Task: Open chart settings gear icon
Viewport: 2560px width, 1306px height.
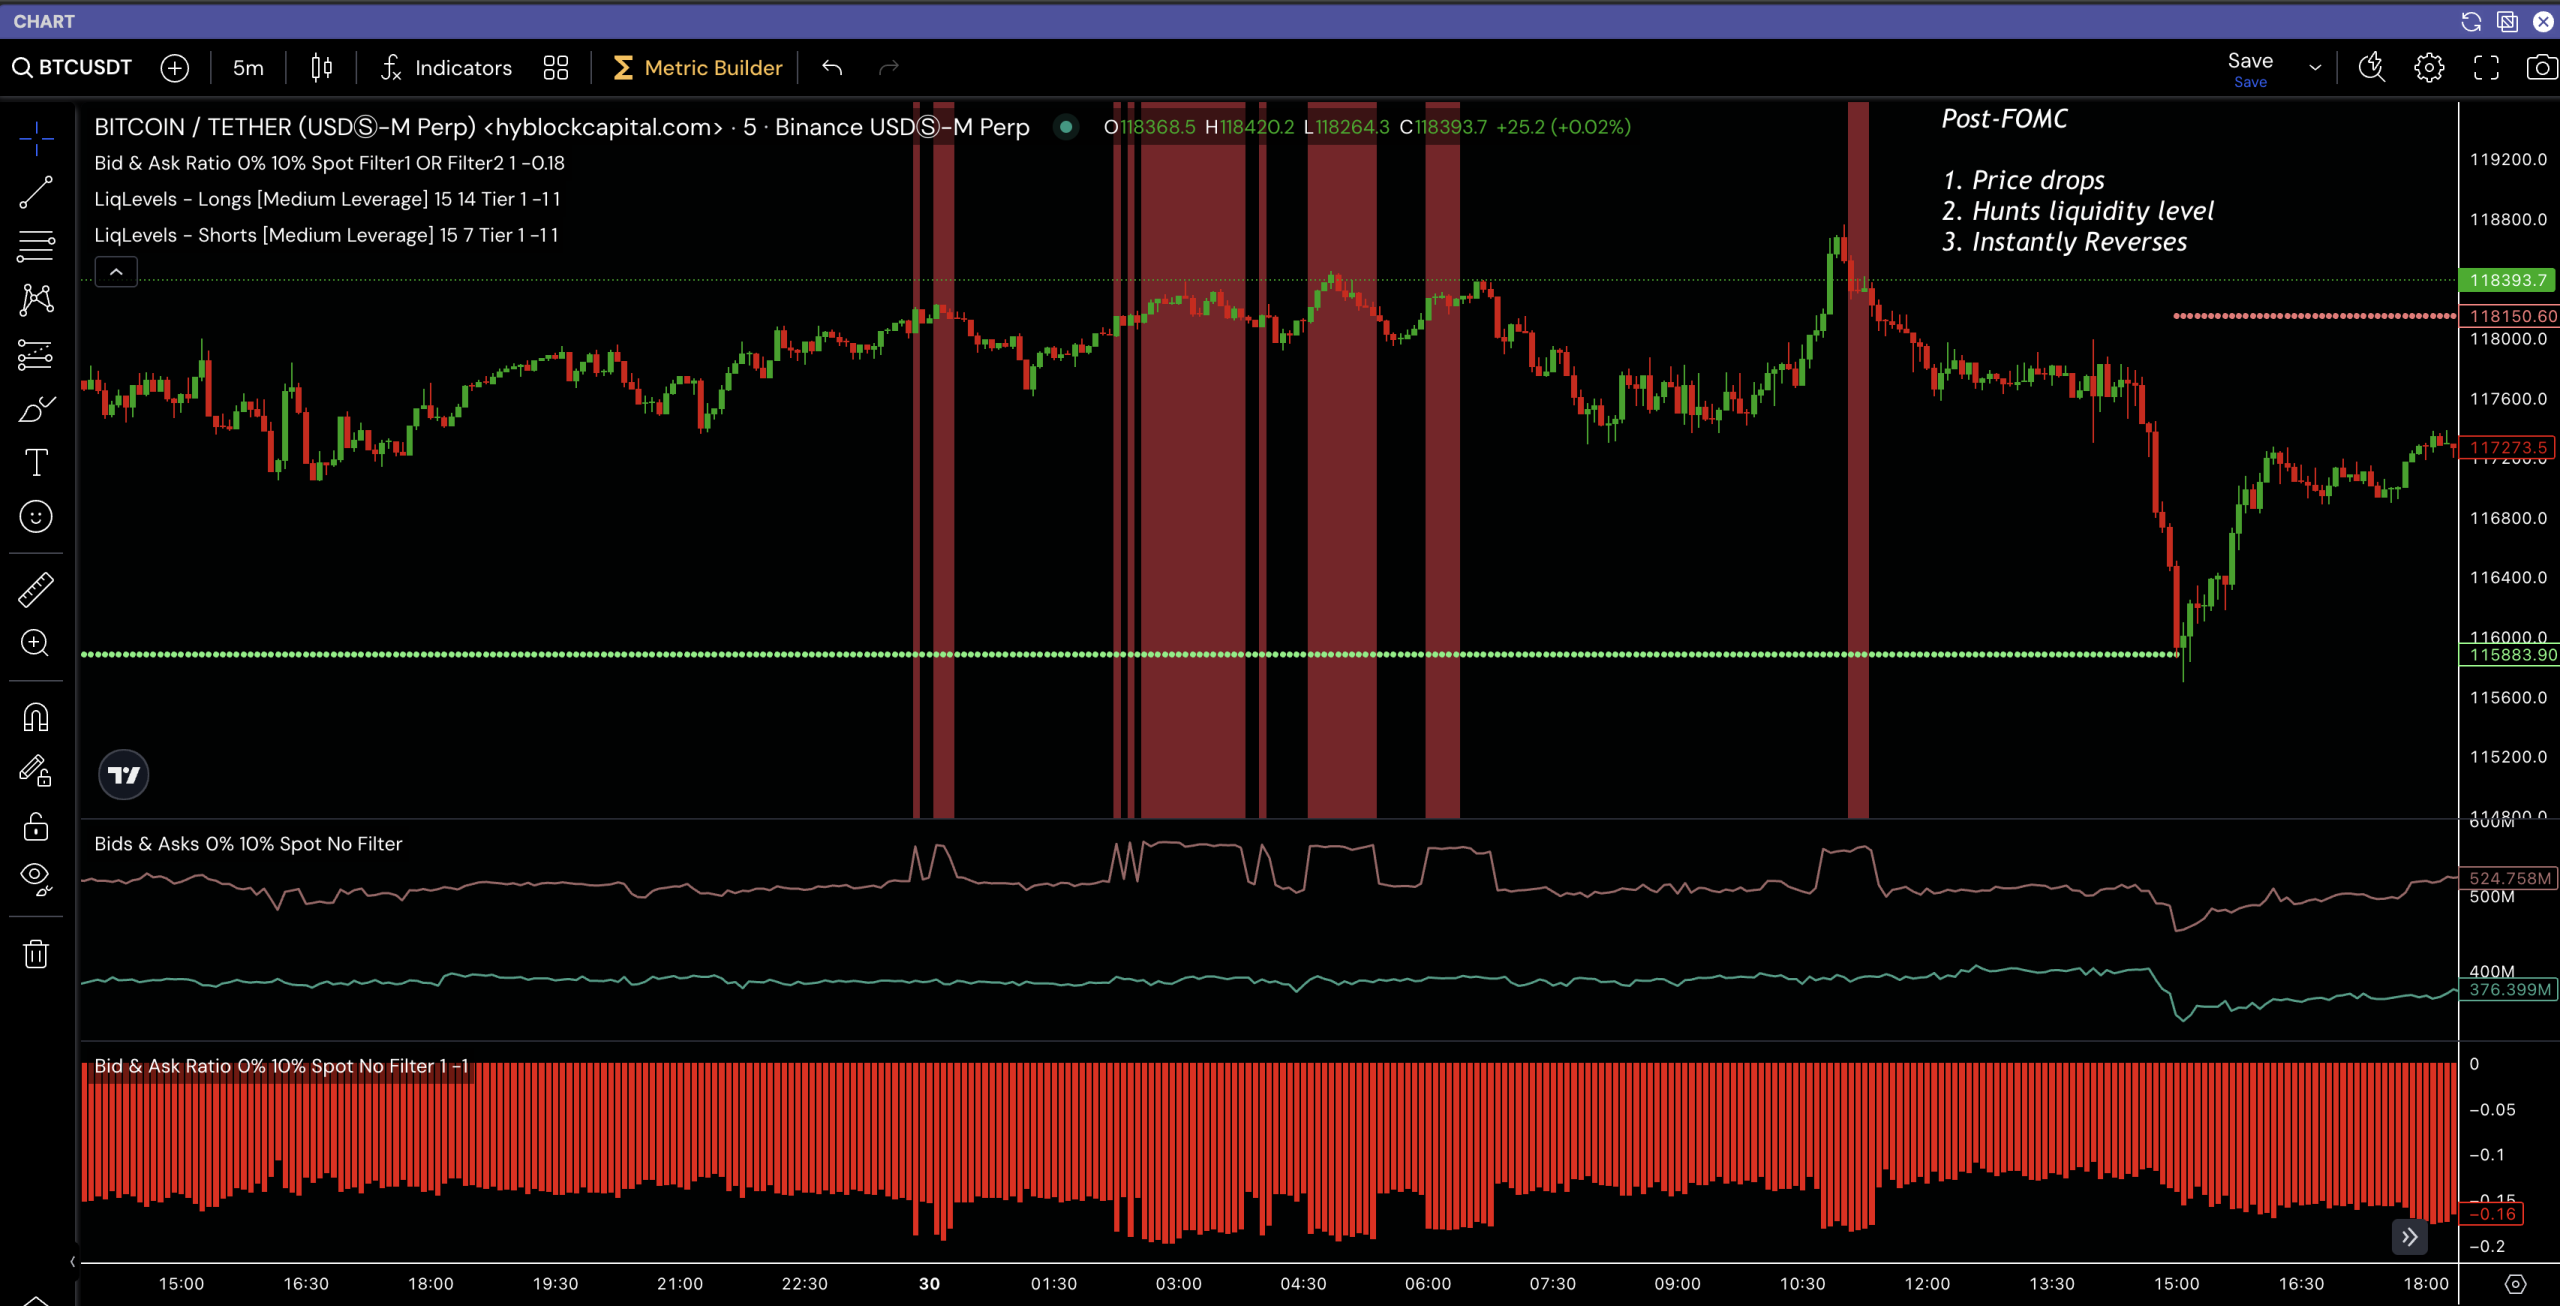Action: click(x=2429, y=67)
